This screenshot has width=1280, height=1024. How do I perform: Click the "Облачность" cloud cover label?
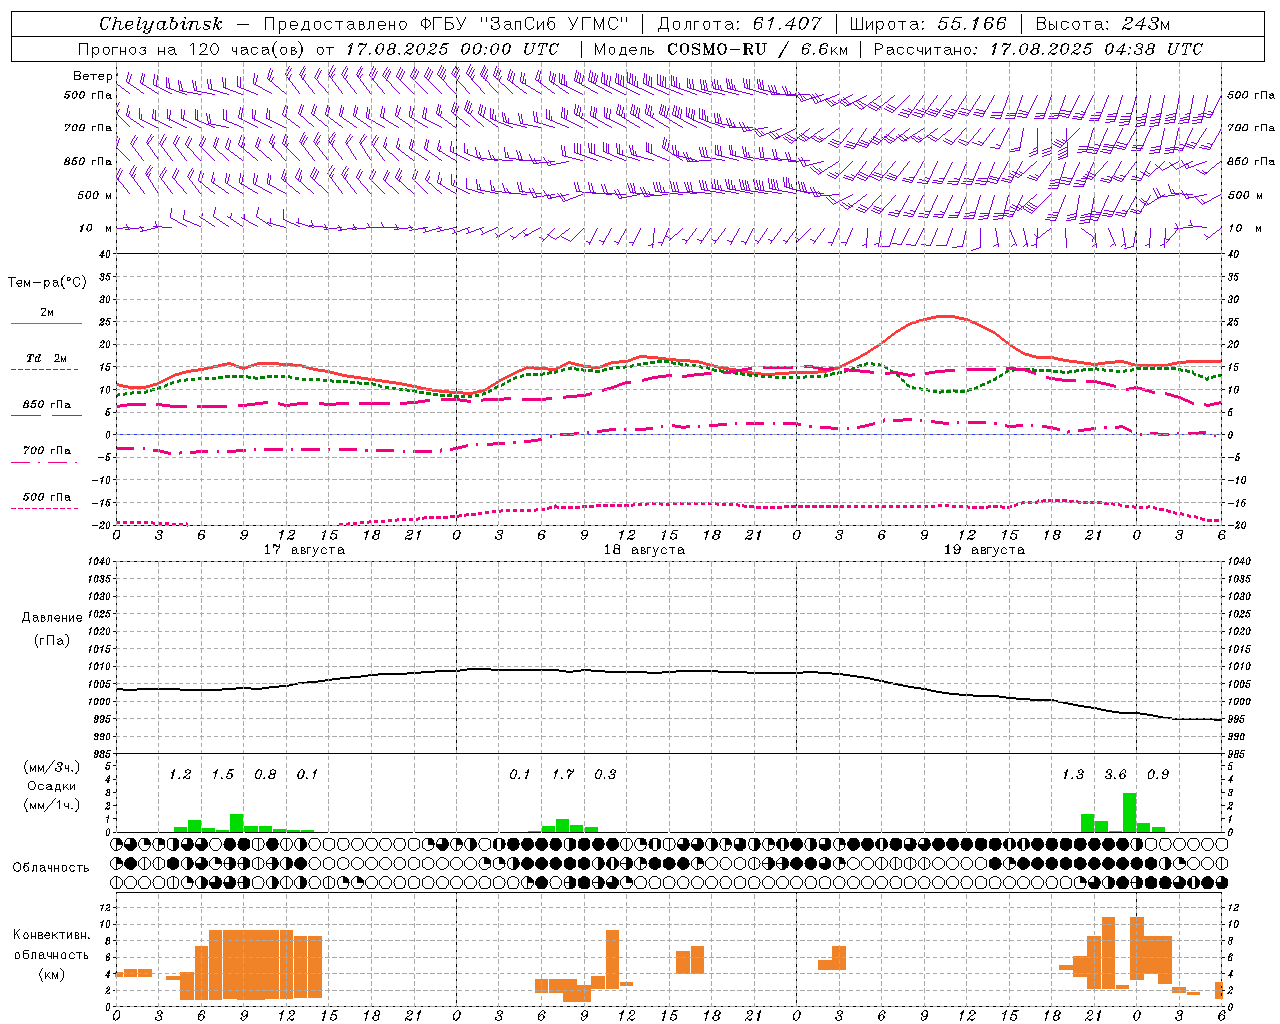click(x=51, y=868)
